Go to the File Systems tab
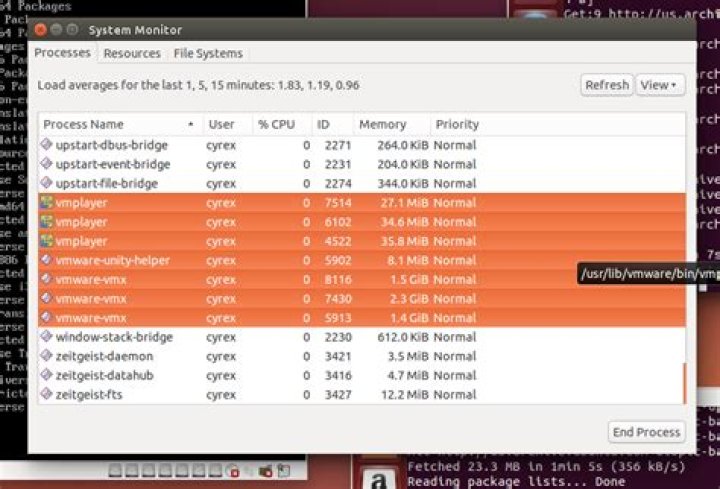 click(208, 53)
